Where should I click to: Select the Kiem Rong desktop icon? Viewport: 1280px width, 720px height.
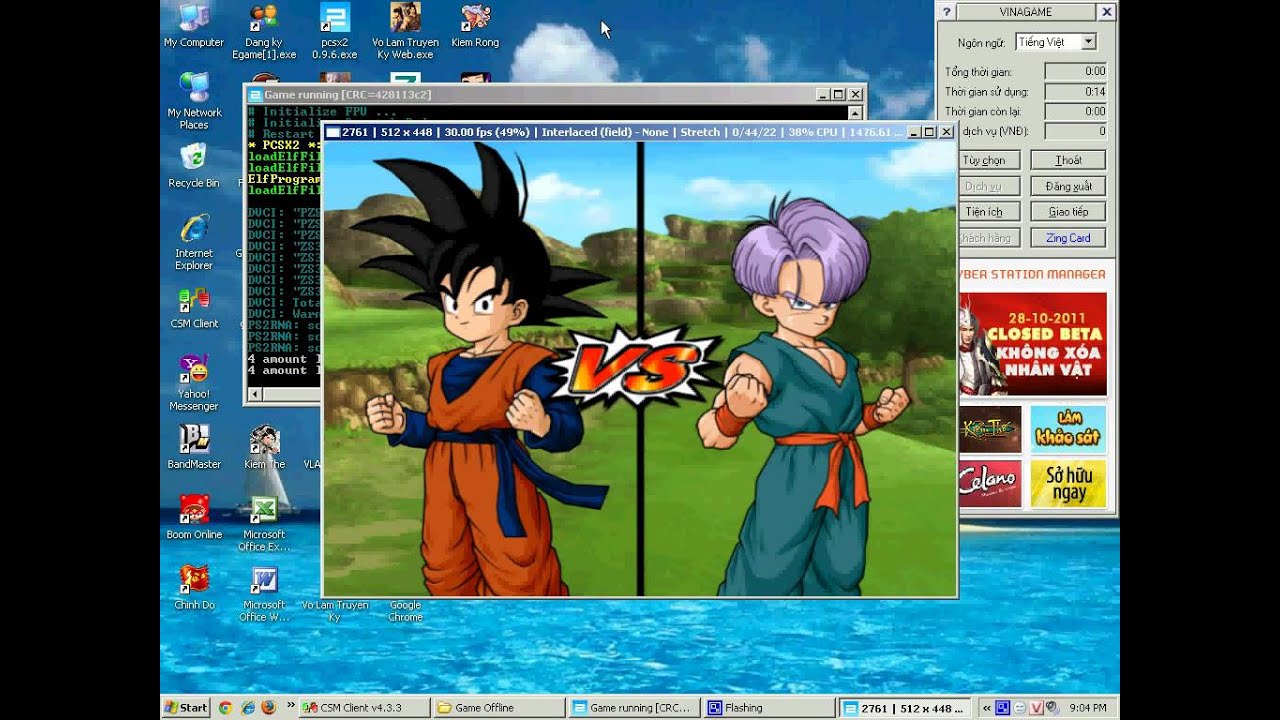pyautogui.click(x=475, y=25)
